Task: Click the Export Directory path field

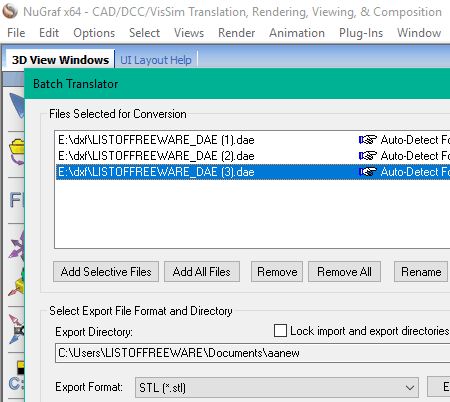Action: (x=253, y=353)
